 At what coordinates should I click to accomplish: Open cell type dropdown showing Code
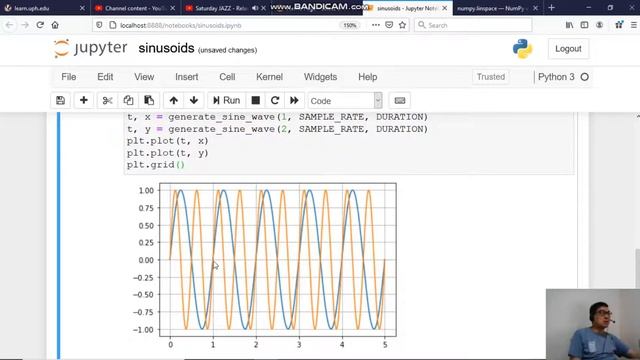[345, 100]
